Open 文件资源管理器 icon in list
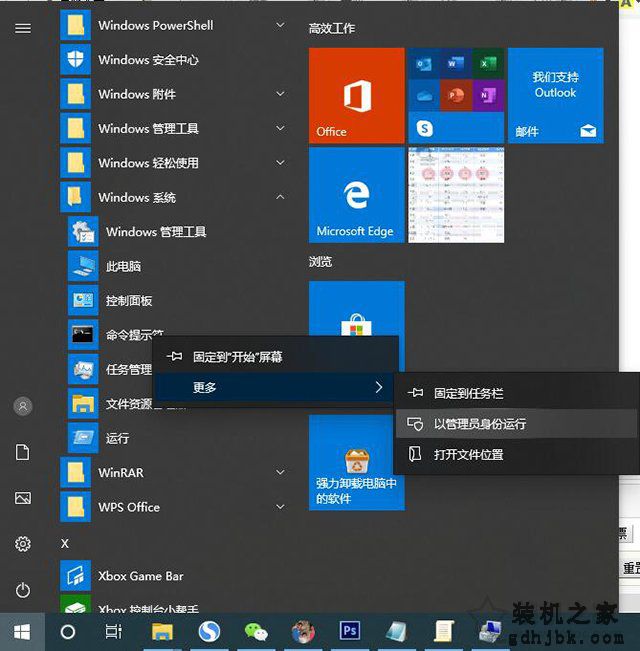Screen dimensions: 640x651 tap(83, 404)
